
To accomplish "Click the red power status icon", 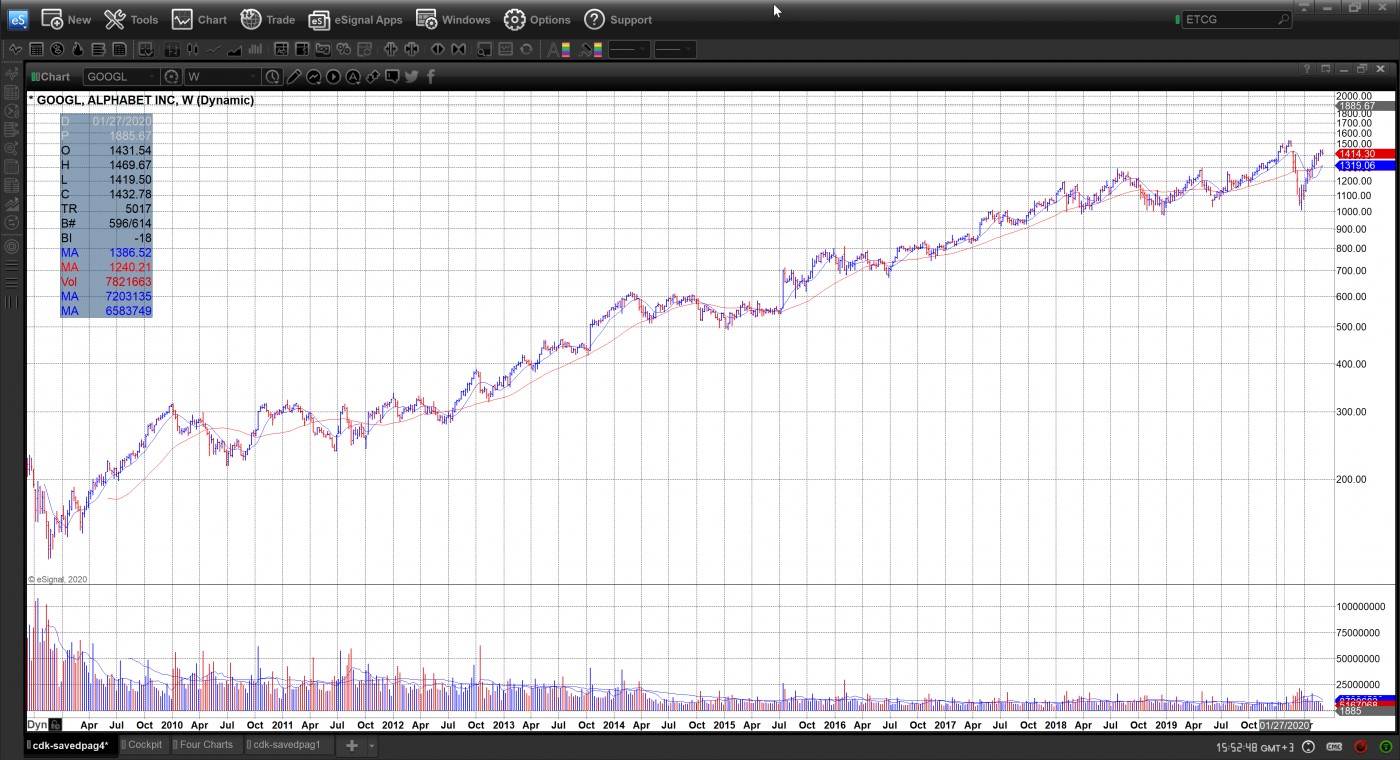I will pyautogui.click(x=1361, y=747).
